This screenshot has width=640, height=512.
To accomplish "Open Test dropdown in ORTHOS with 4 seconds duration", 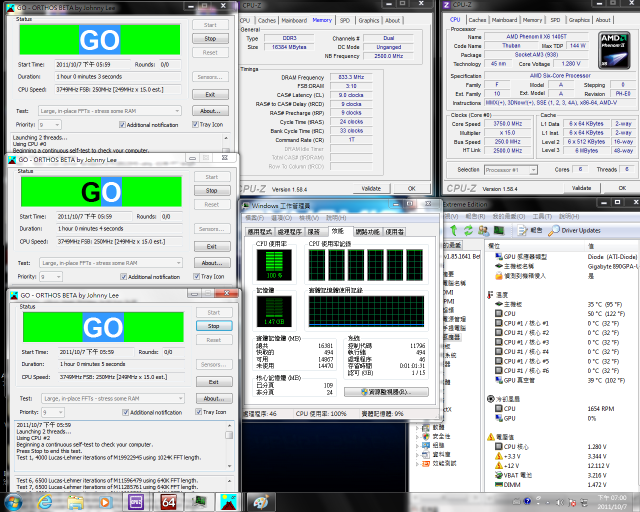I will click(111, 263).
